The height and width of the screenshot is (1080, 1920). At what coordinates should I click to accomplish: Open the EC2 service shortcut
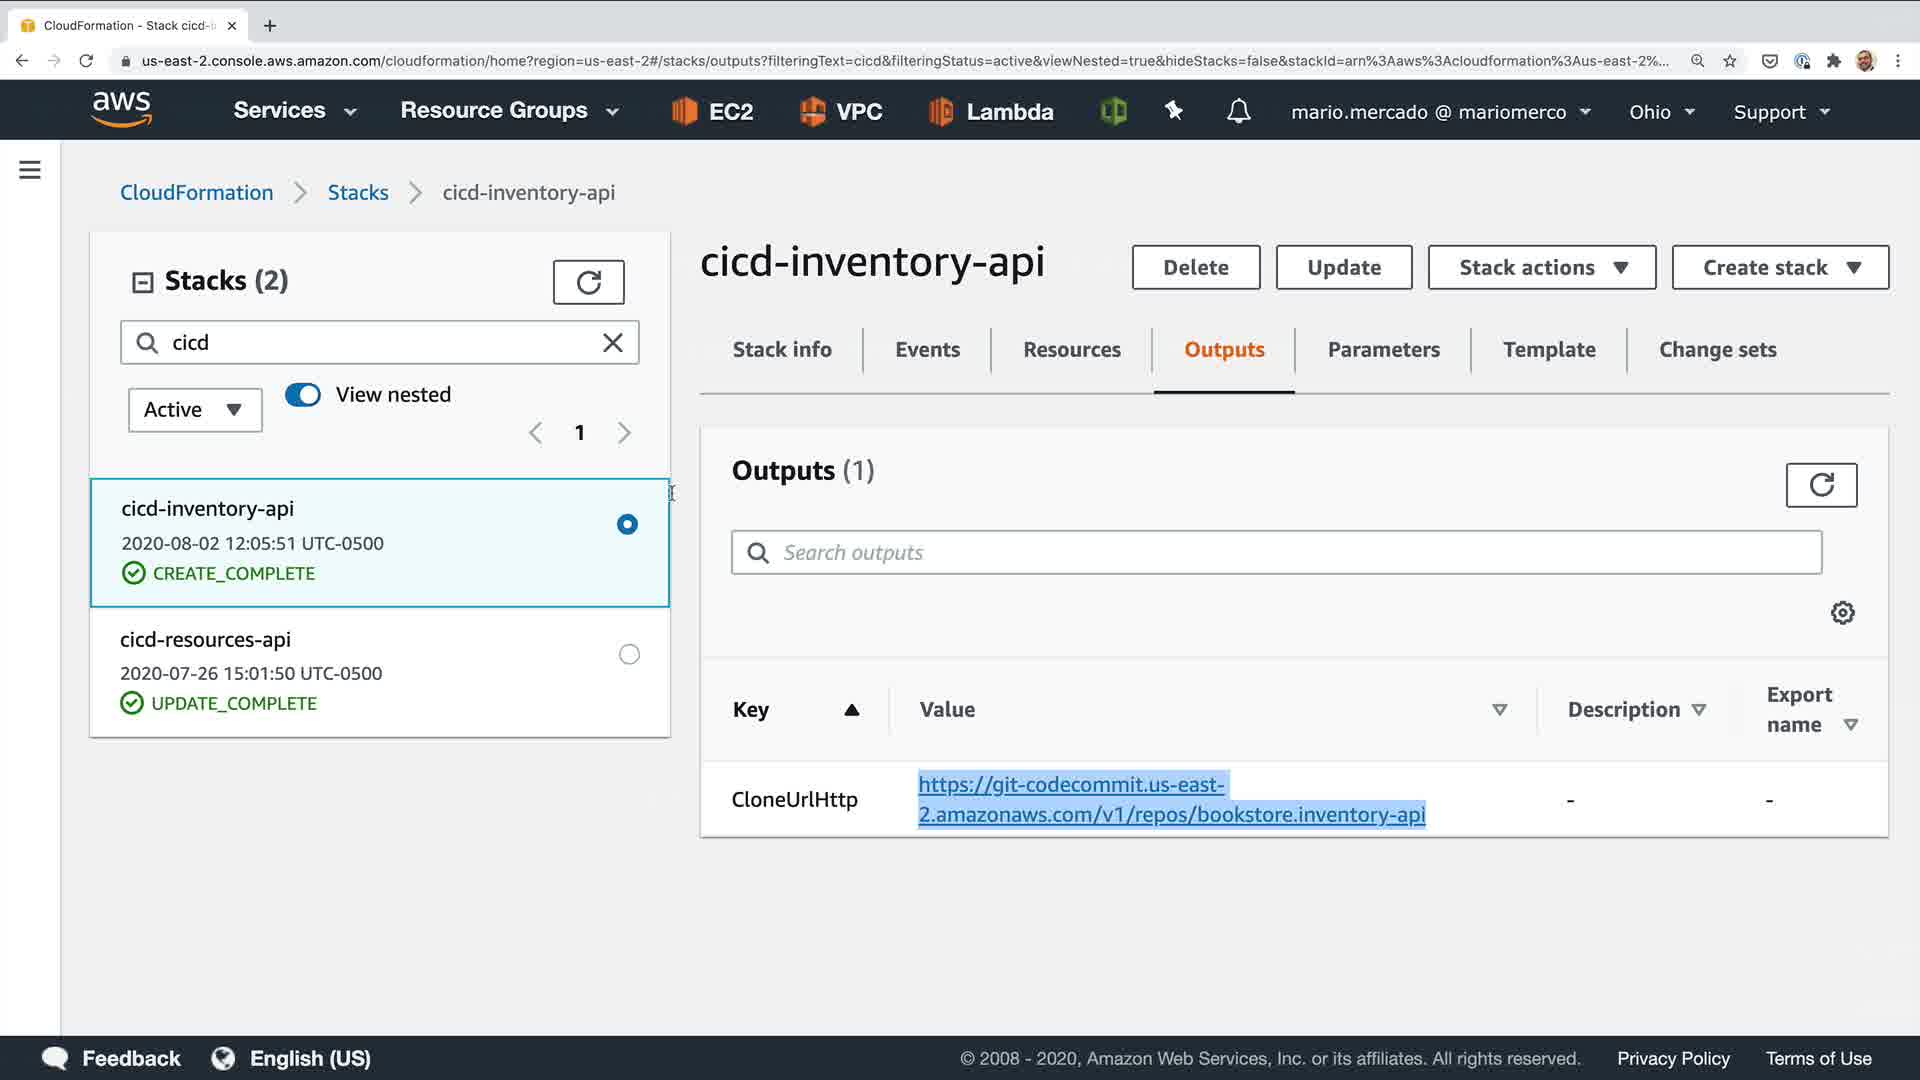pyautogui.click(x=712, y=111)
